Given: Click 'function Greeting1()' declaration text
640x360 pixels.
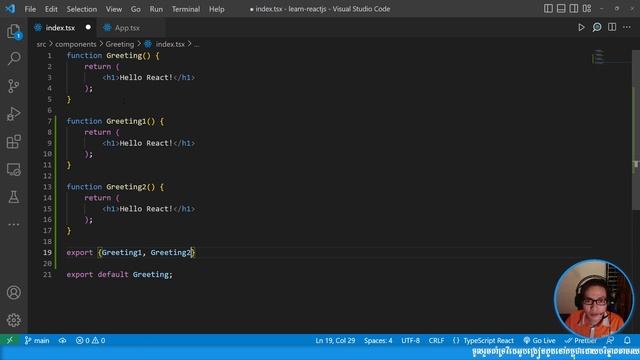Looking at the screenshot, I should pos(115,121).
